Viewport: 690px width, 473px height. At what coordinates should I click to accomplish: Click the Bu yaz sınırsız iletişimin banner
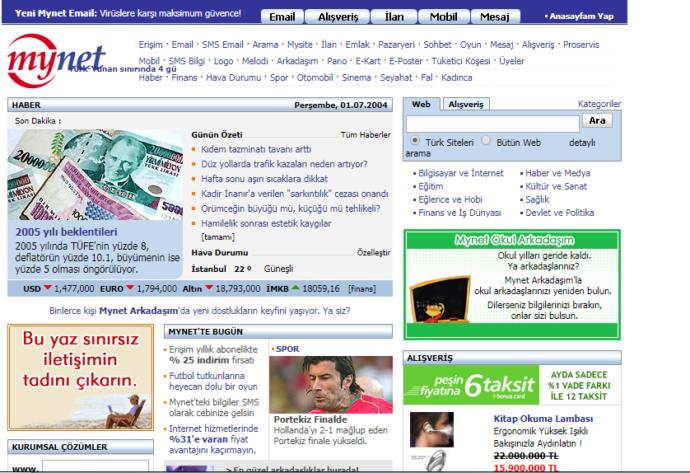click(81, 378)
